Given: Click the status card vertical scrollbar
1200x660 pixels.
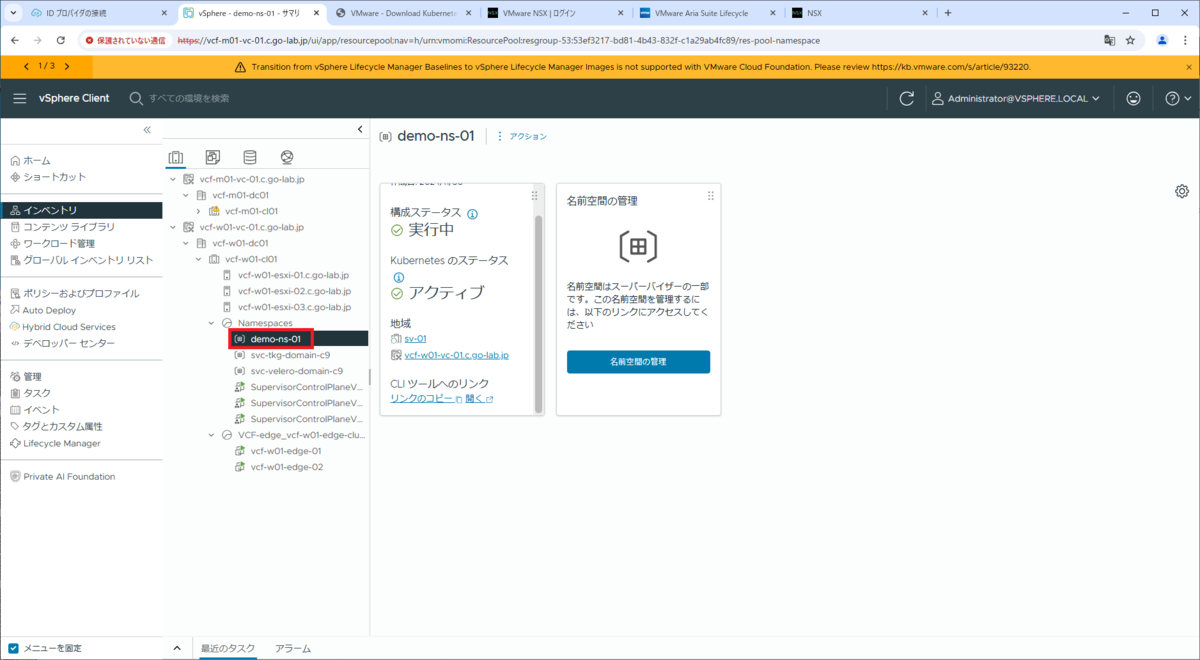Looking at the screenshot, I should pos(538,313).
